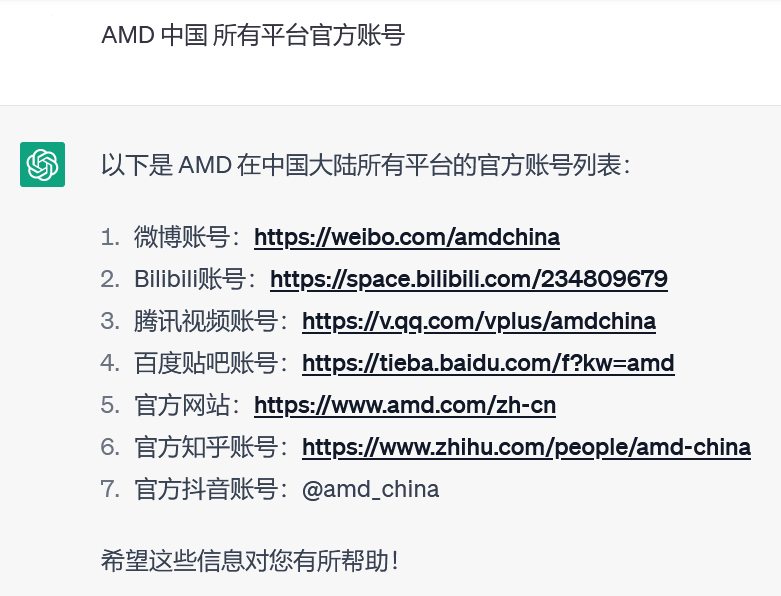The width and height of the screenshot is (781, 596).
Task: Open the space.bilibili.com link
Action: point(469,280)
